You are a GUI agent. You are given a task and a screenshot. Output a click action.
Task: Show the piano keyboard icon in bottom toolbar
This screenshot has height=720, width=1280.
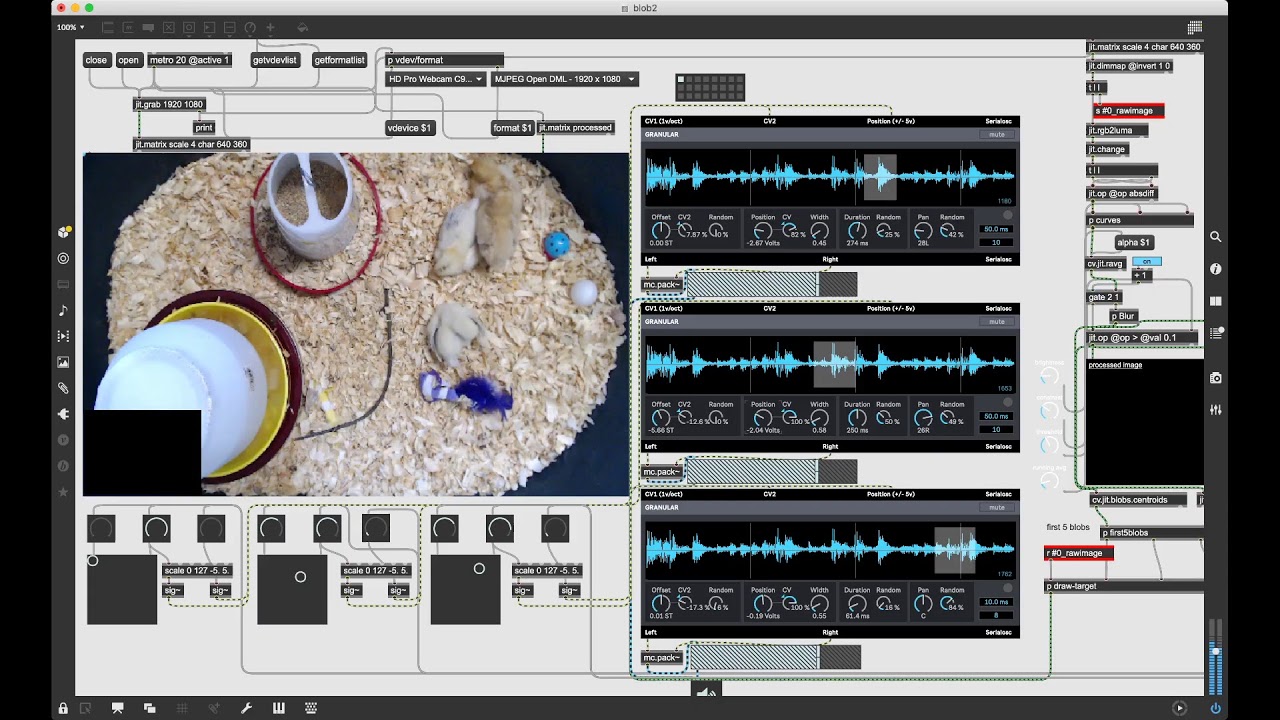278,708
